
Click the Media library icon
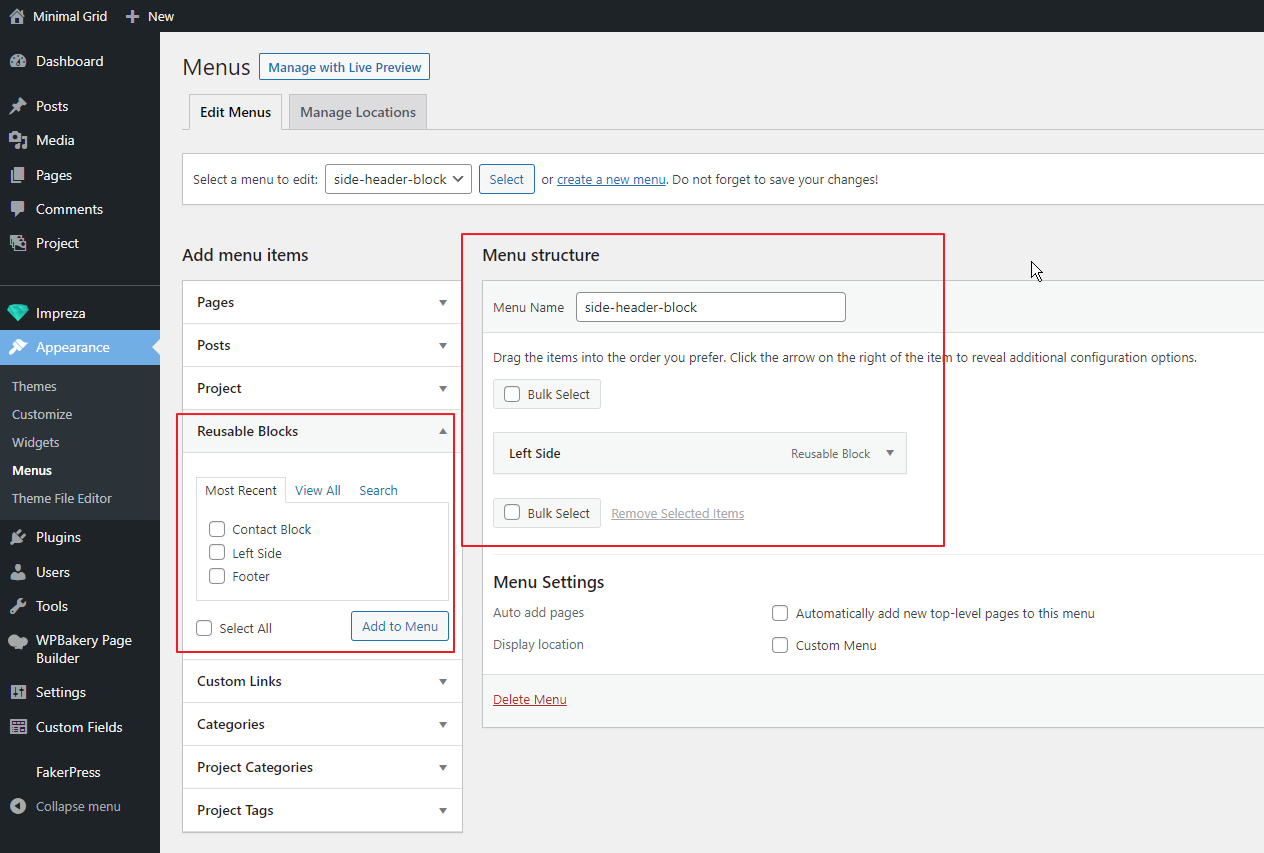point(18,140)
